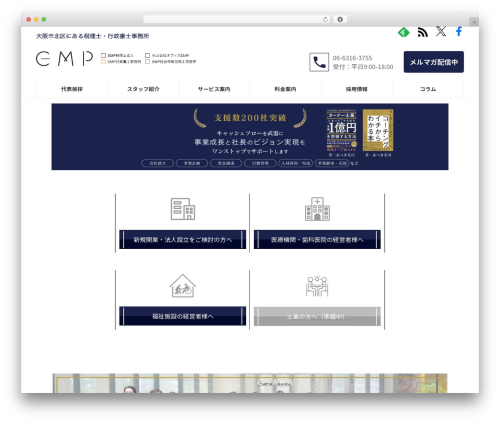Click the 受付：平日9:00-18:00 text

click(x=363, y=67)
